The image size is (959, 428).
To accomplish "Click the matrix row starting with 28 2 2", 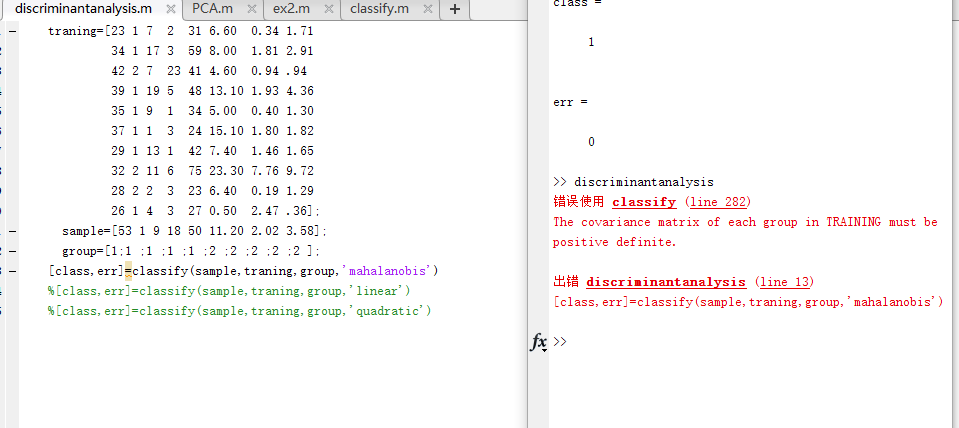I will 212,191.
